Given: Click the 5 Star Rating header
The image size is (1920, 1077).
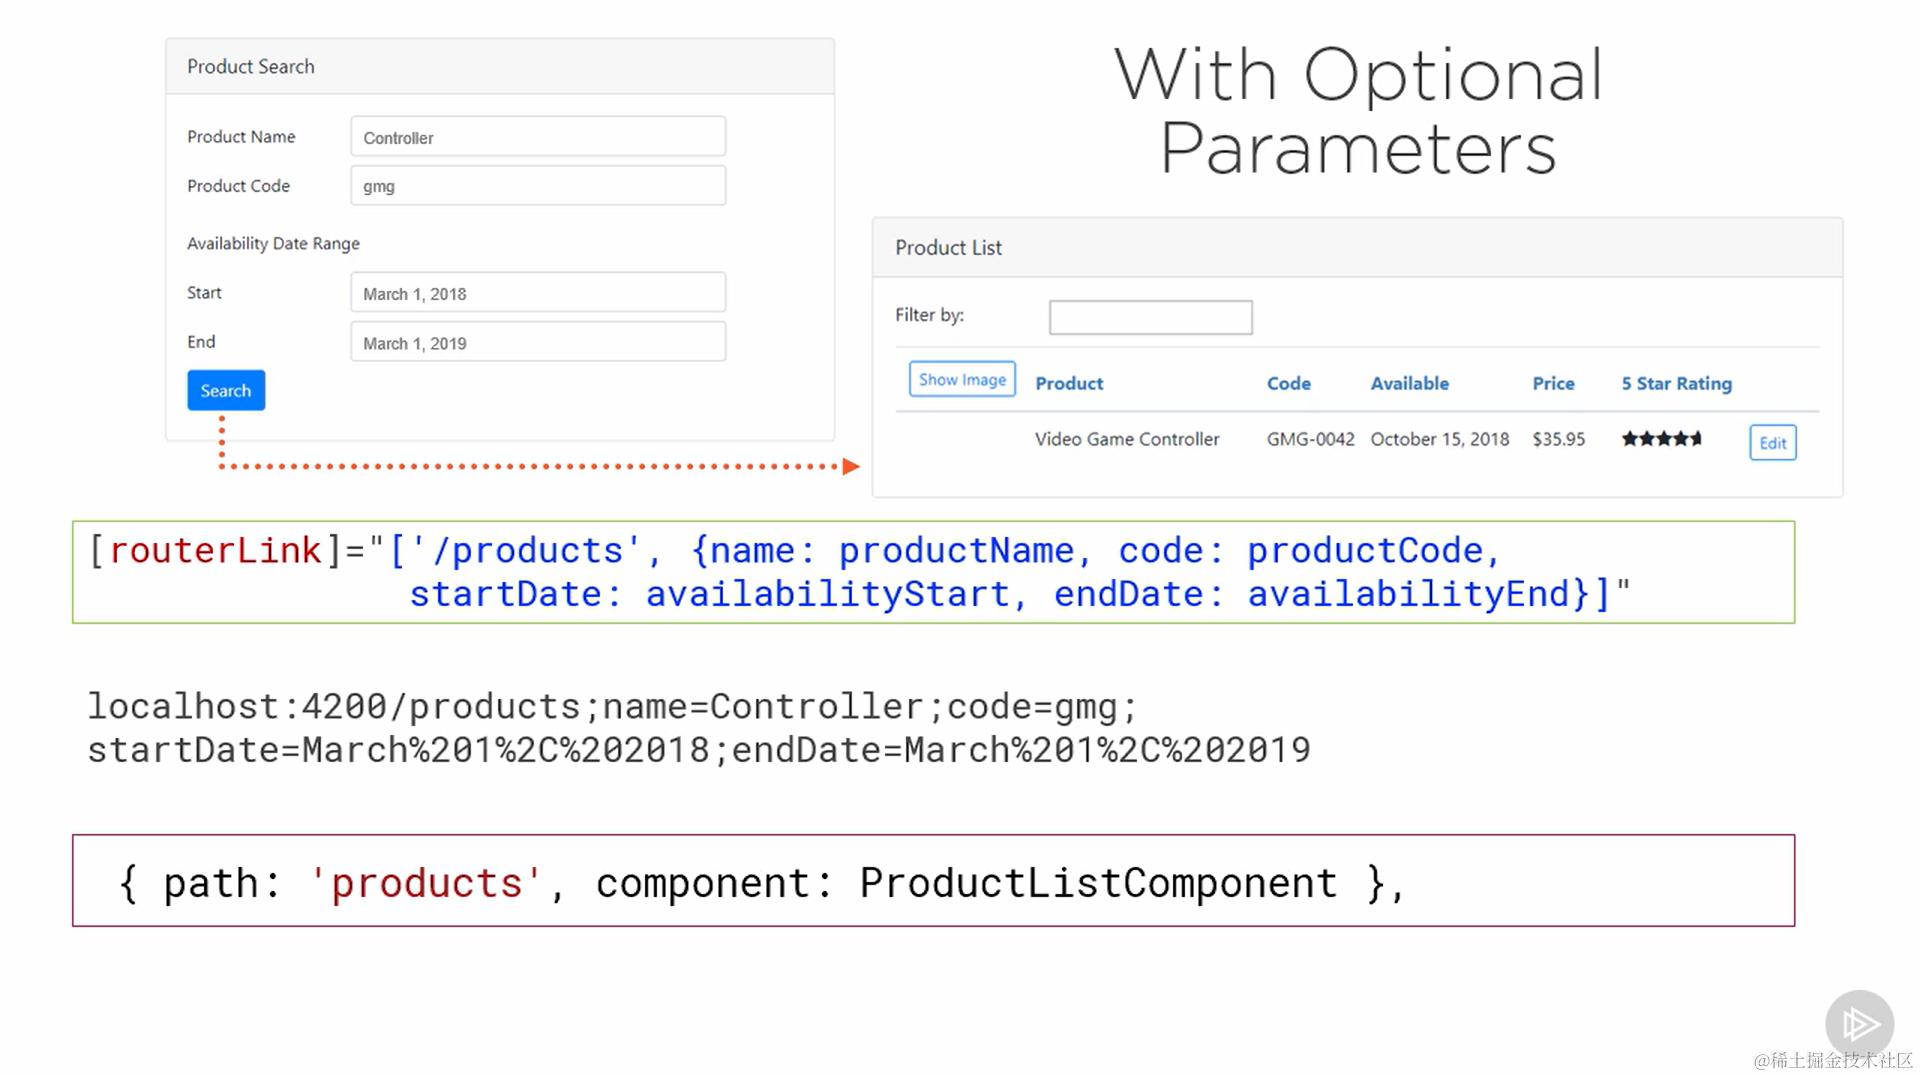Looking at the screenshot, I should [x=1676, y=384].
